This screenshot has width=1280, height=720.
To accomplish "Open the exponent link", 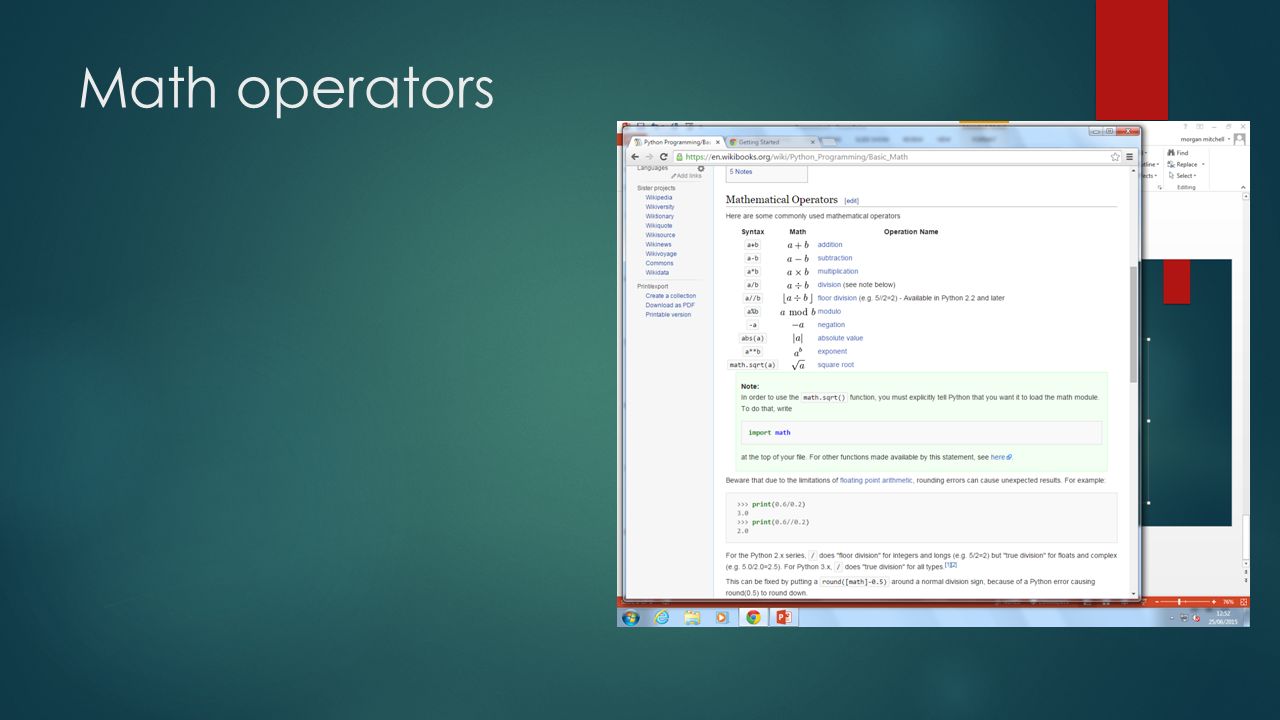I will click(x=832, y=351).
